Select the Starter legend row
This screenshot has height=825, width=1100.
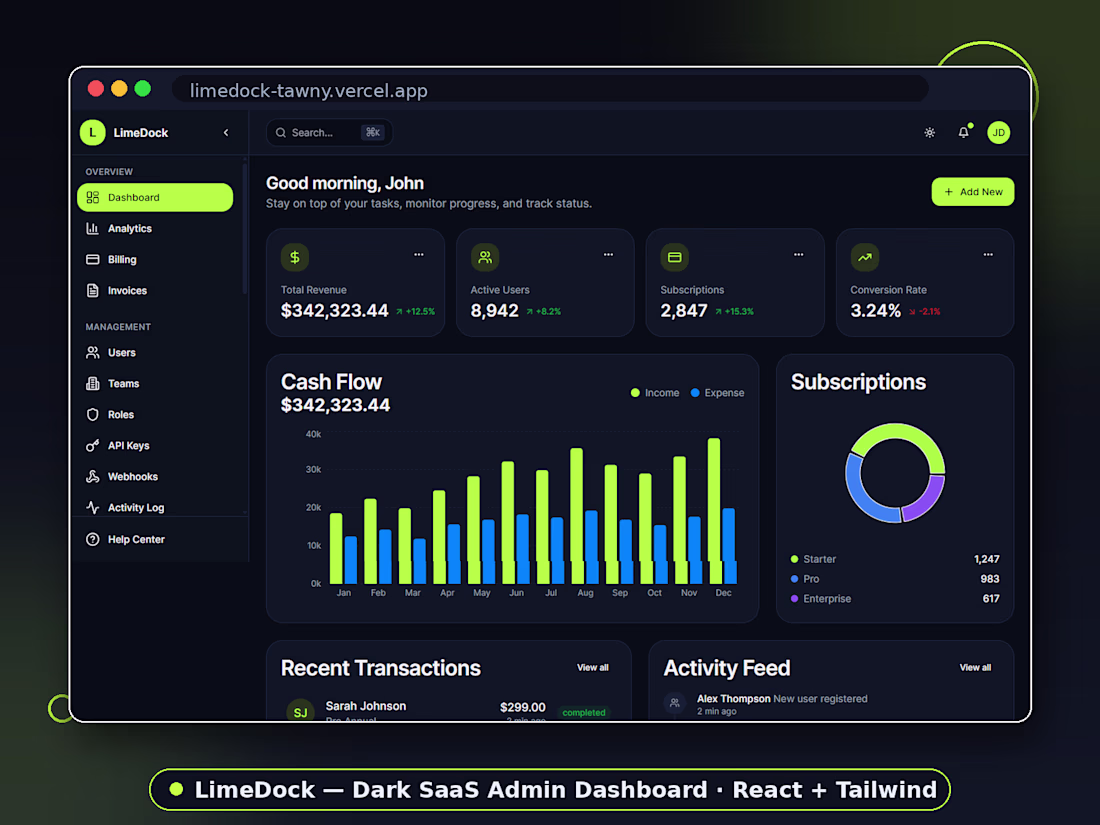click(x=894, y=559)
